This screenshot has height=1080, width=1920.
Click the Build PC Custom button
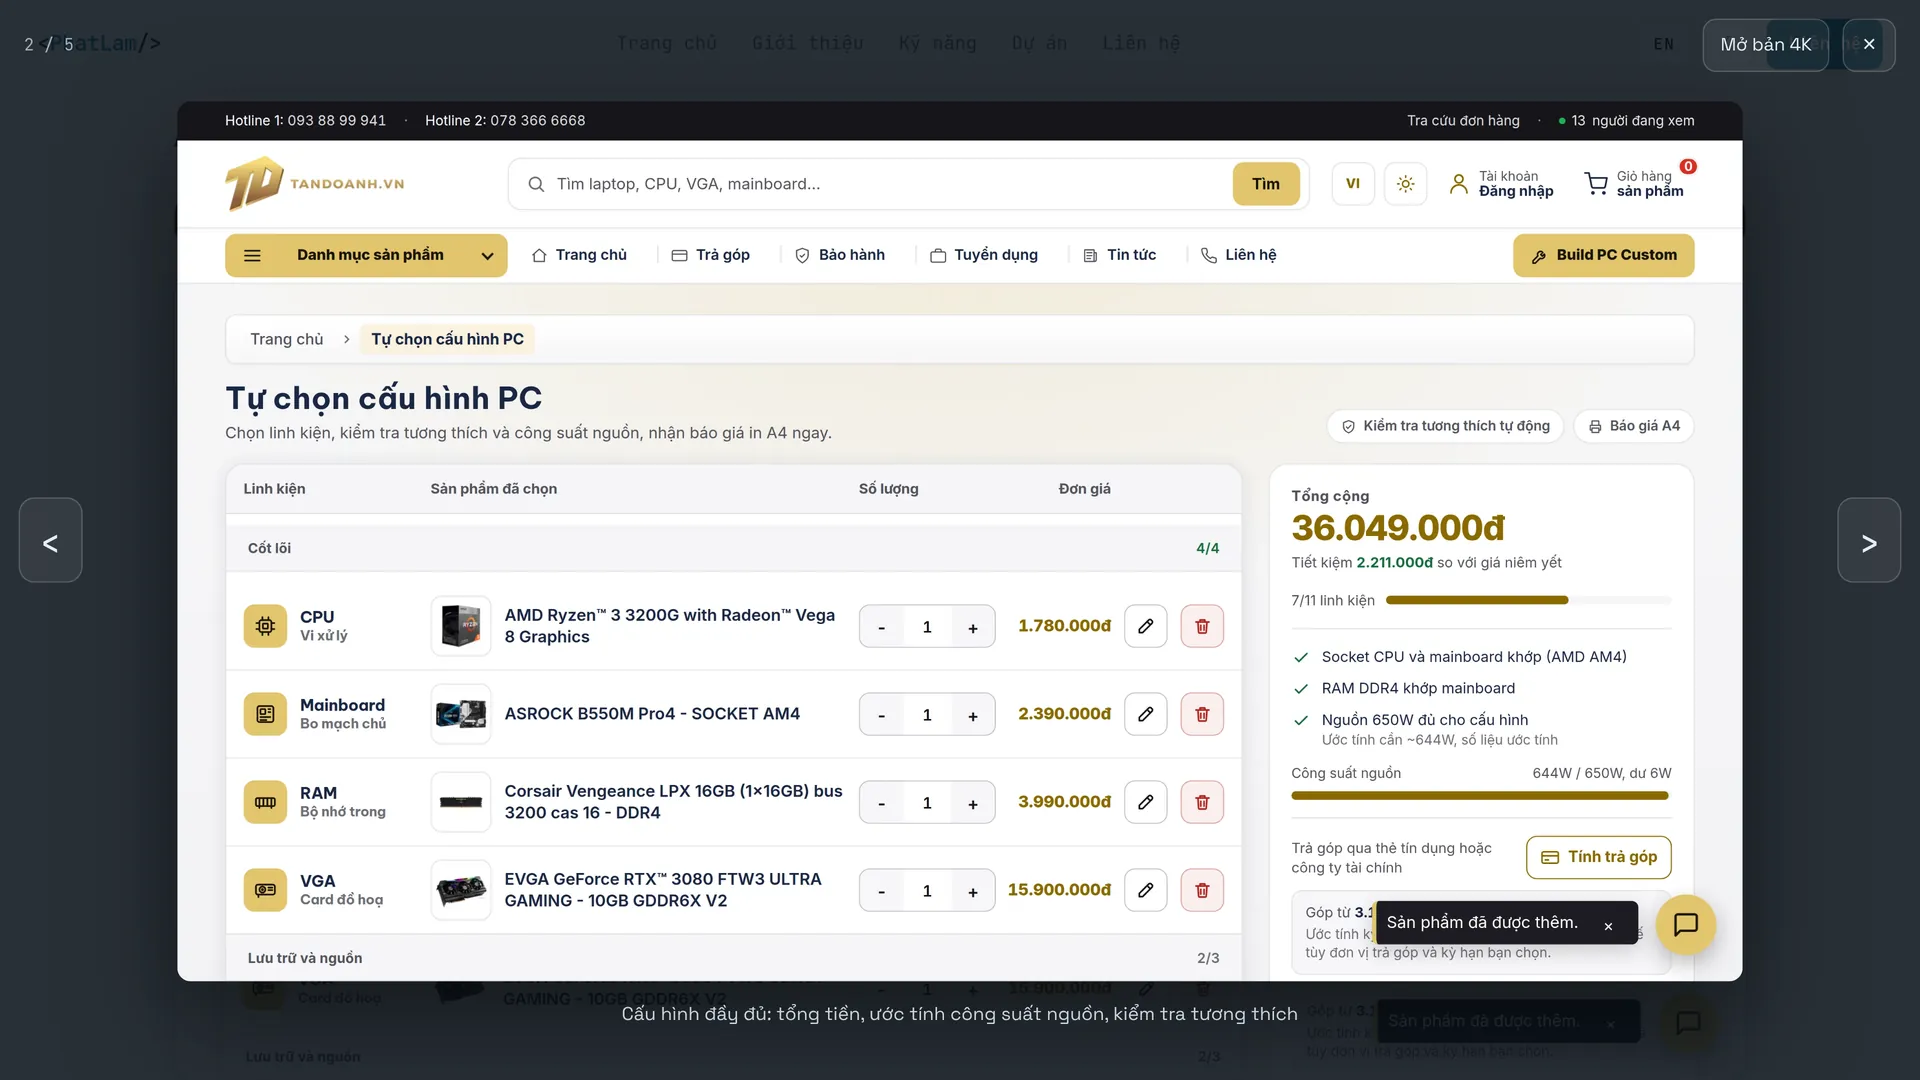coord(1603,256)
